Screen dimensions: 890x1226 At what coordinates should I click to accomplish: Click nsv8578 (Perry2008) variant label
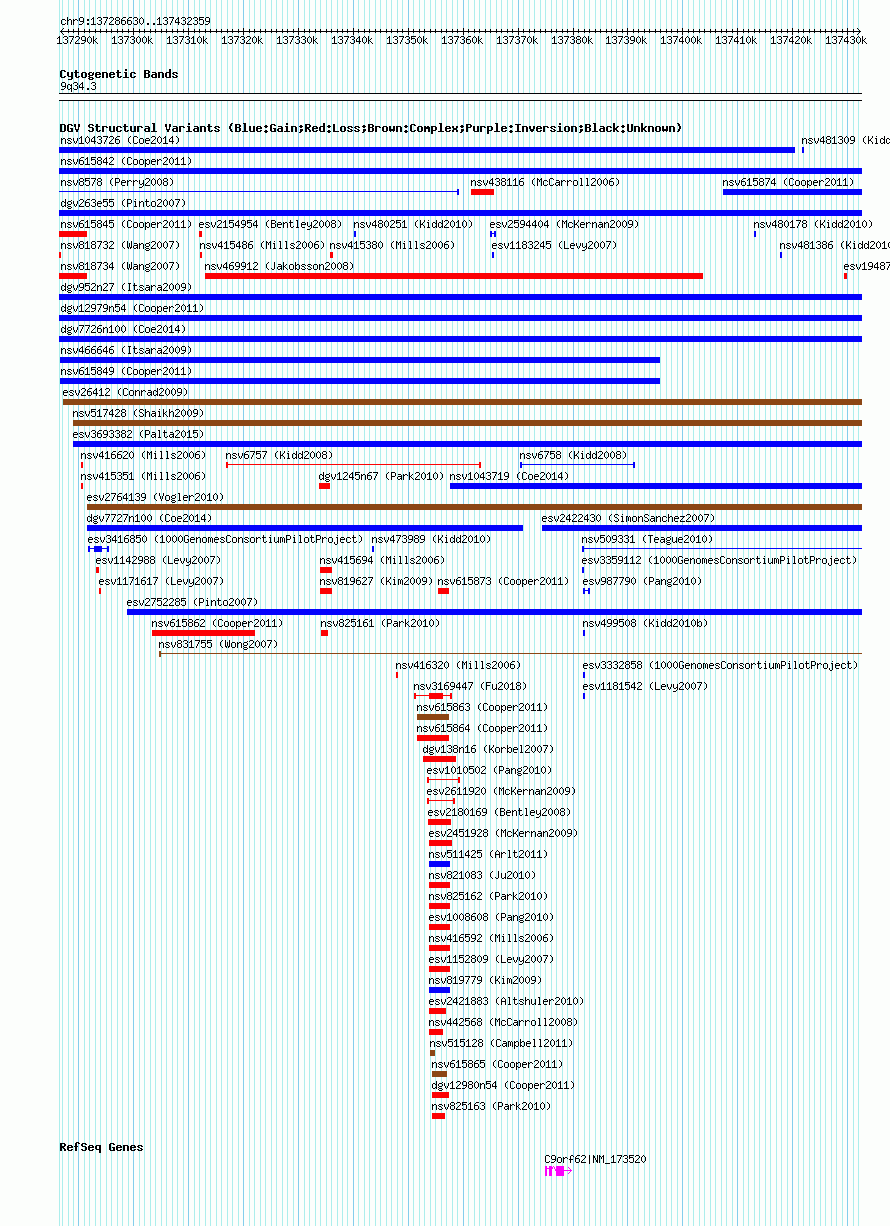click(117, 182)
